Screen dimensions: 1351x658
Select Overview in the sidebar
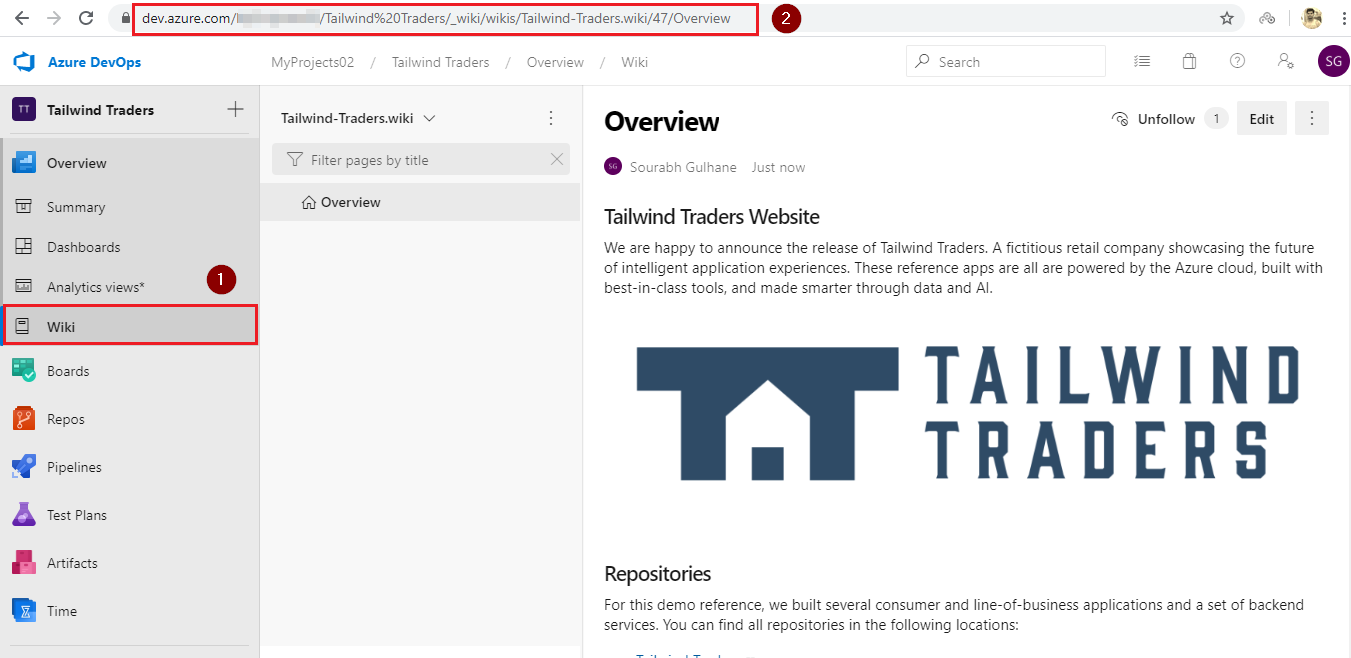coord(129,163)
